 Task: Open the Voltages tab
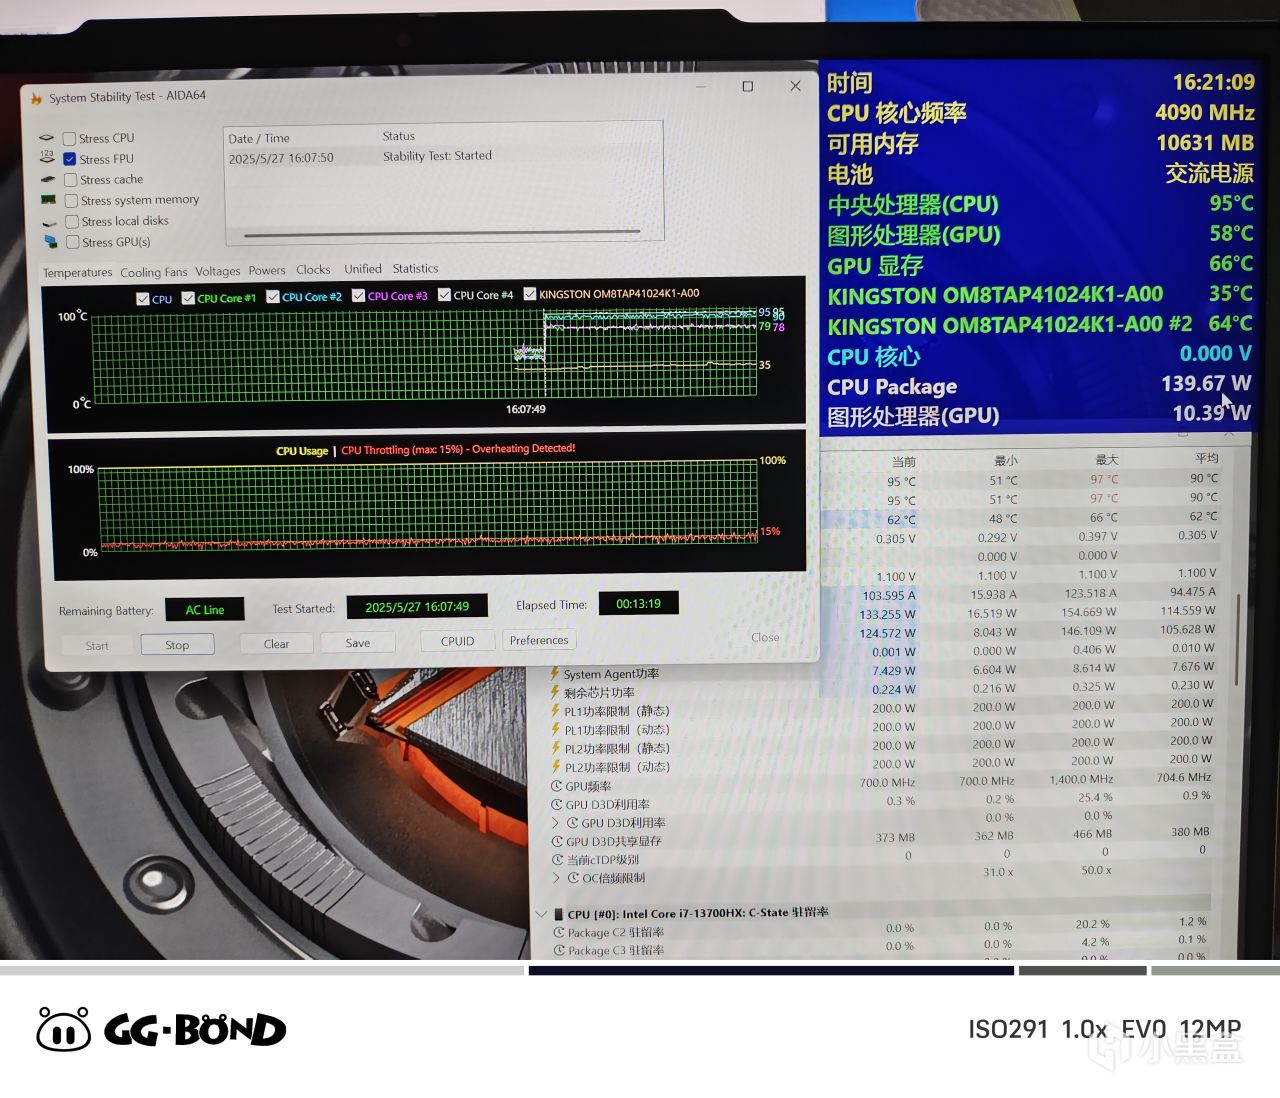218,271
